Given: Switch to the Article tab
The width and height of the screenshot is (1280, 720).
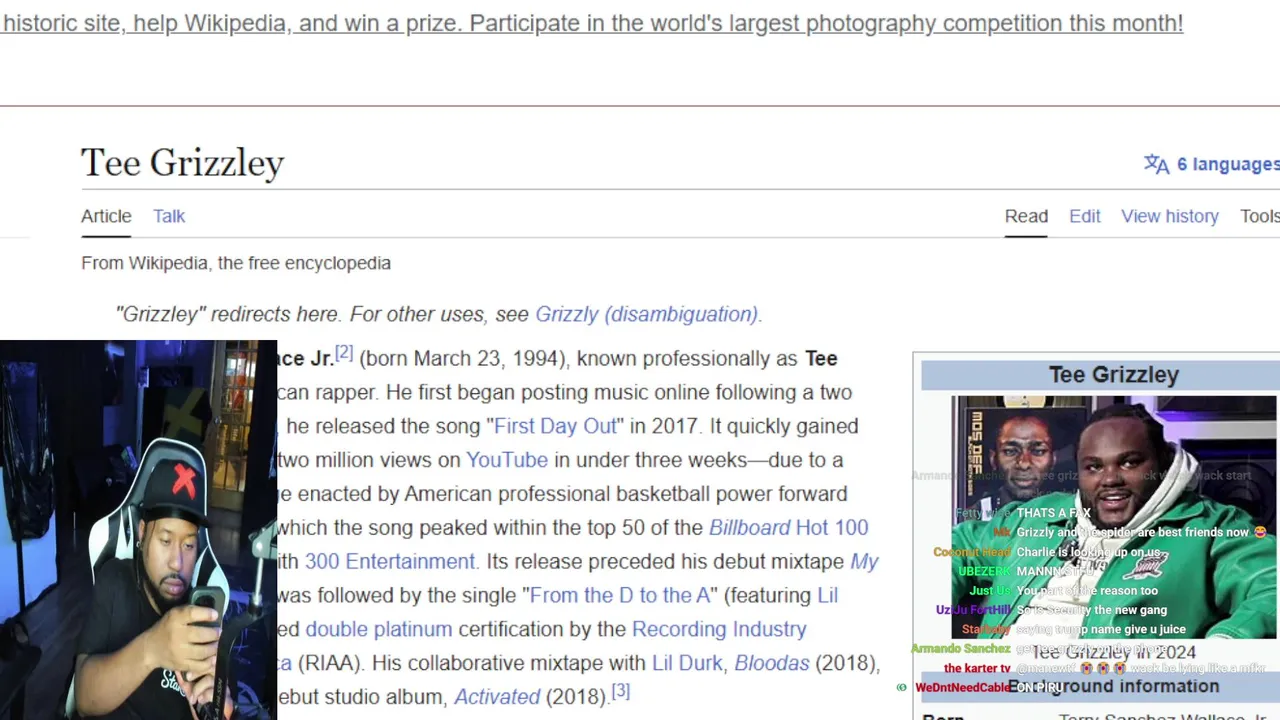Looking at the screenshot, I should 106,216.
